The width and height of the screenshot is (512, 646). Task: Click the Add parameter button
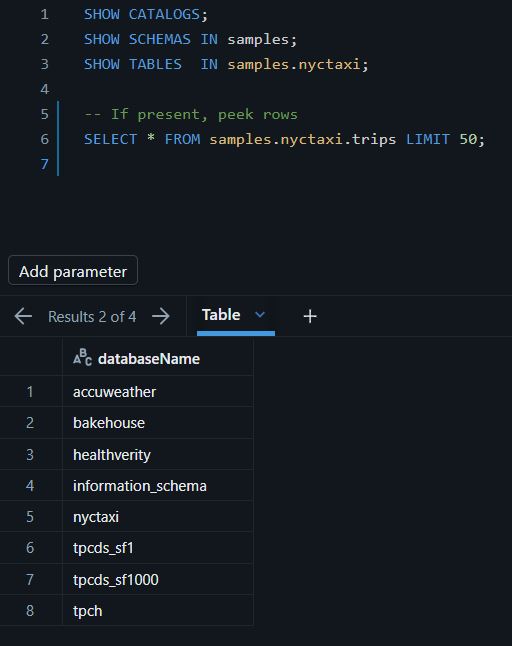pyautogui.click(x=73, y=270)
